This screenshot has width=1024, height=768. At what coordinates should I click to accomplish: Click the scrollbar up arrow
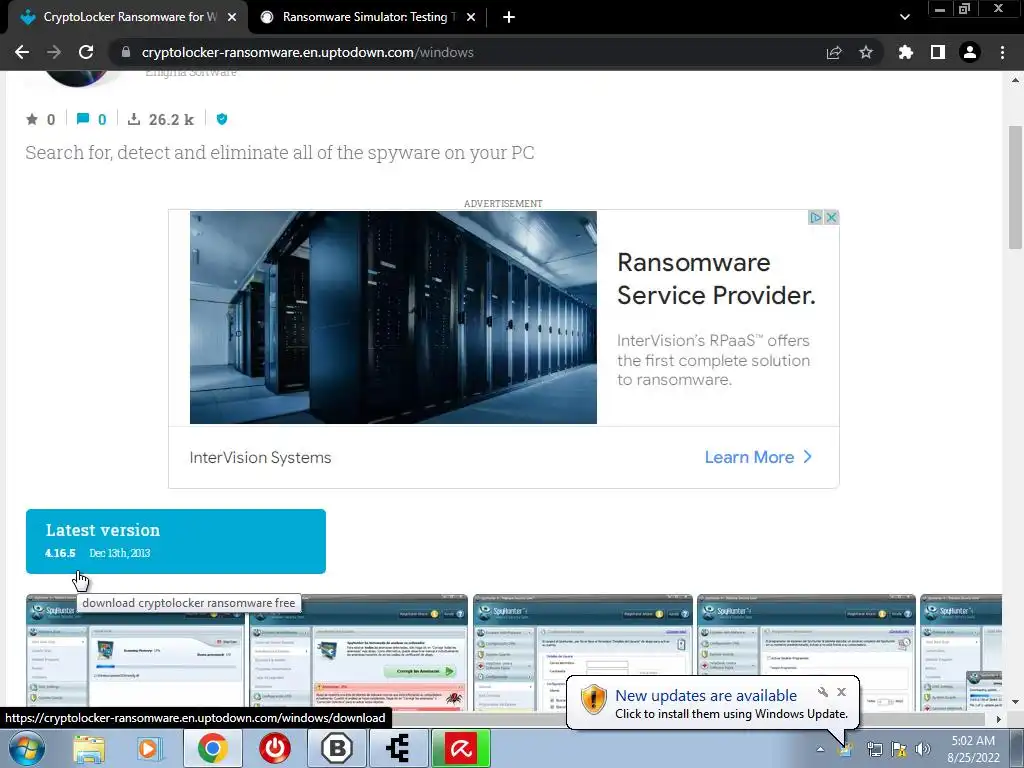pos(1015,80)
